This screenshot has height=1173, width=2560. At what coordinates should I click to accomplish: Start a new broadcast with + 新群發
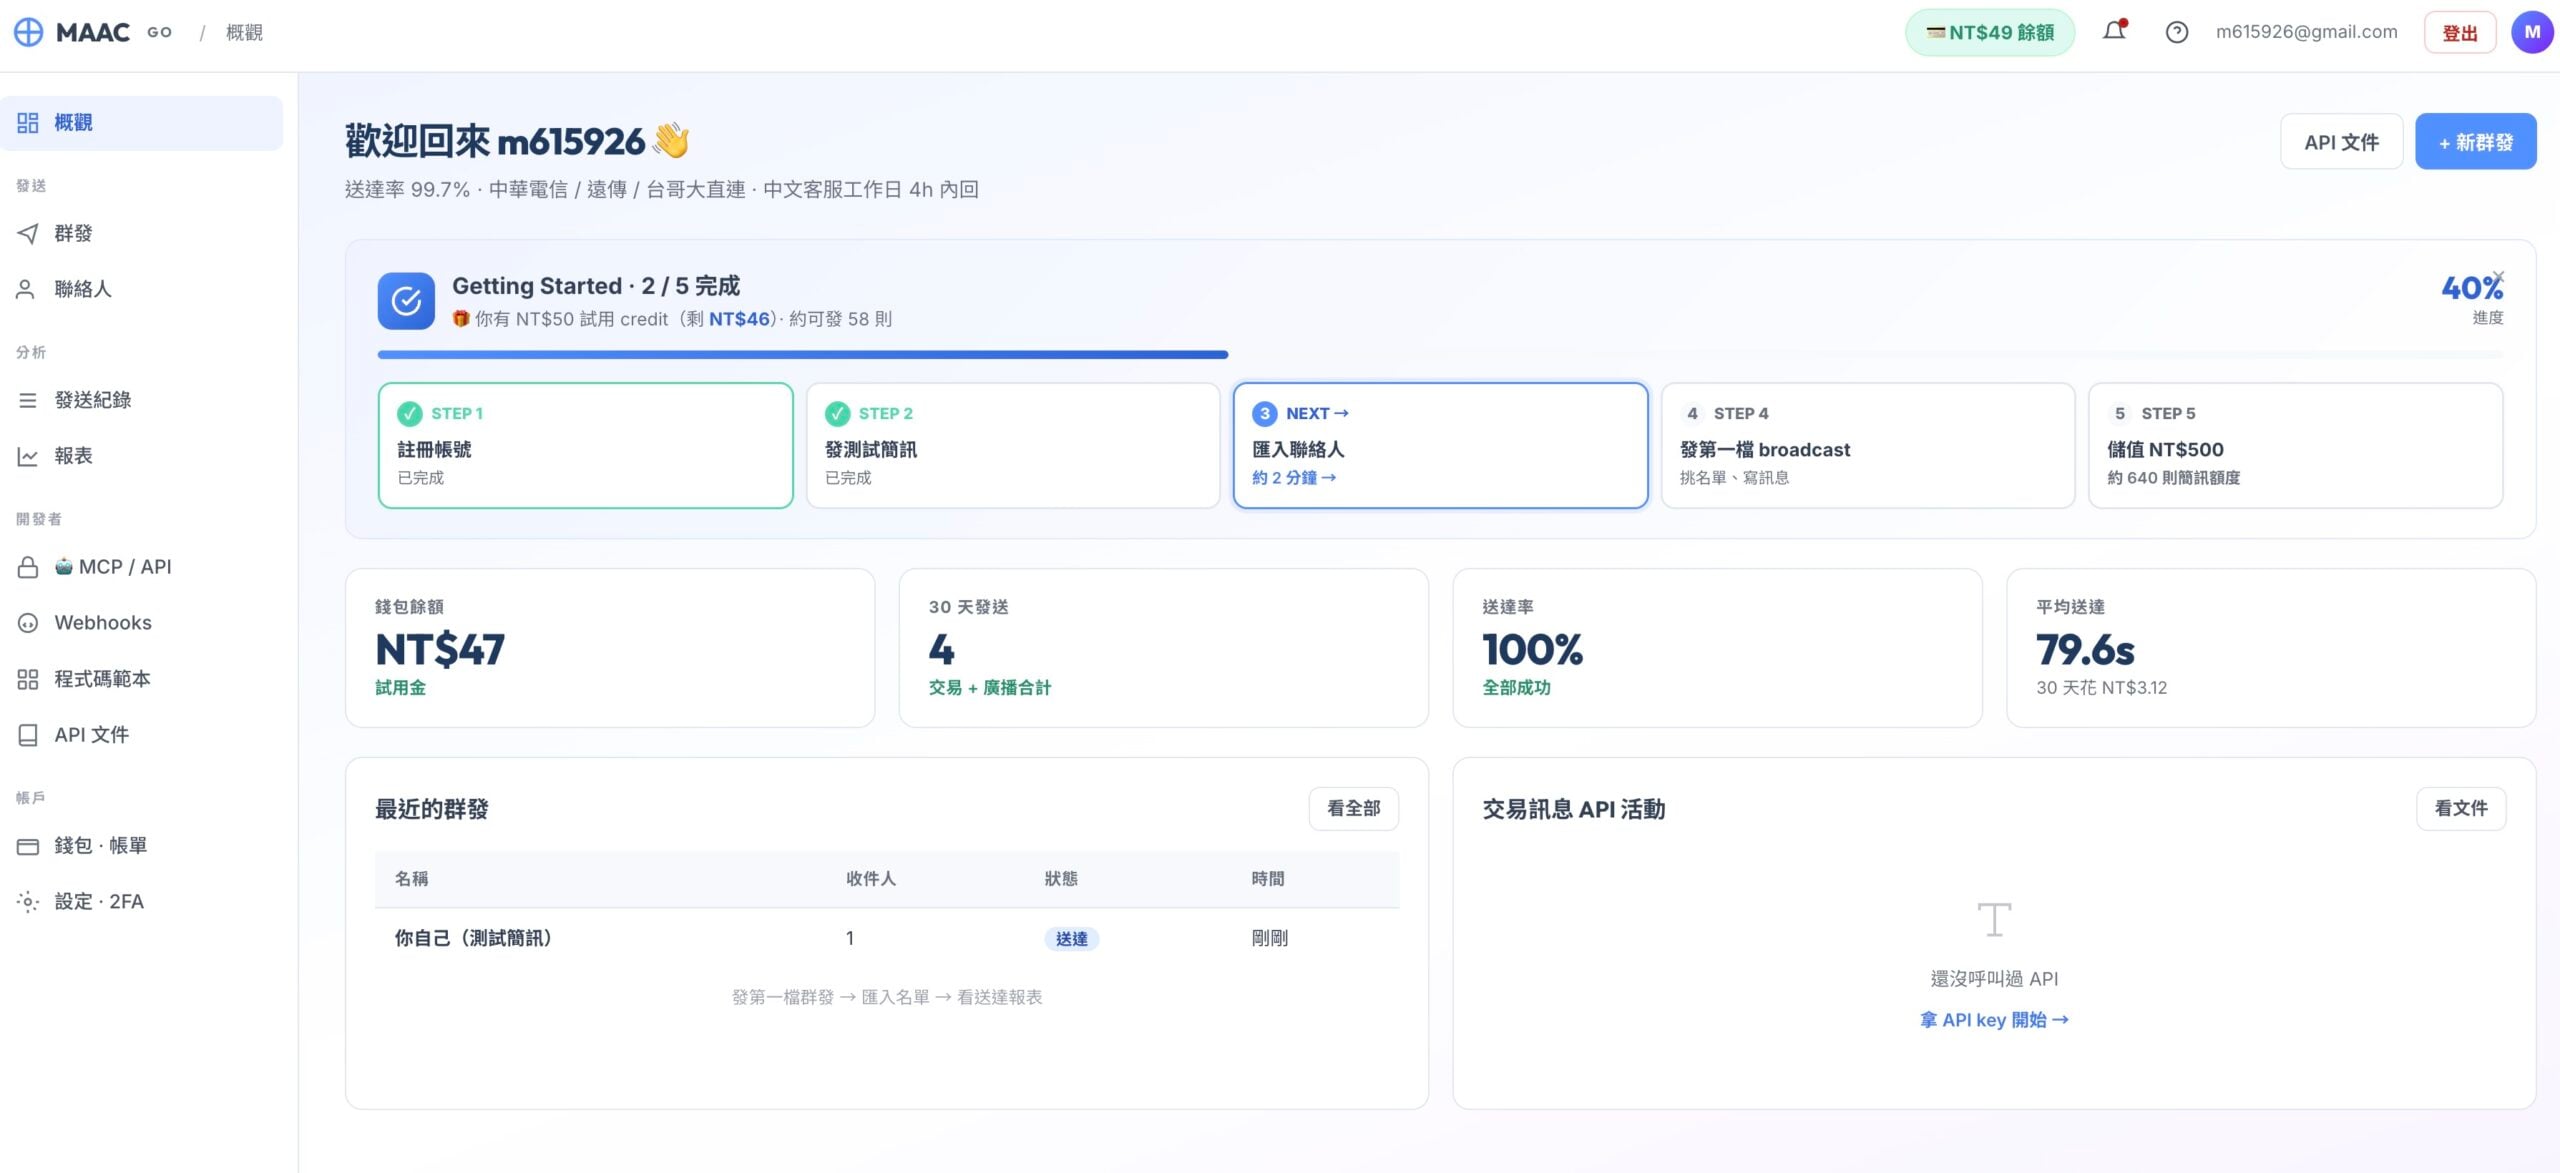[2476, 142]
